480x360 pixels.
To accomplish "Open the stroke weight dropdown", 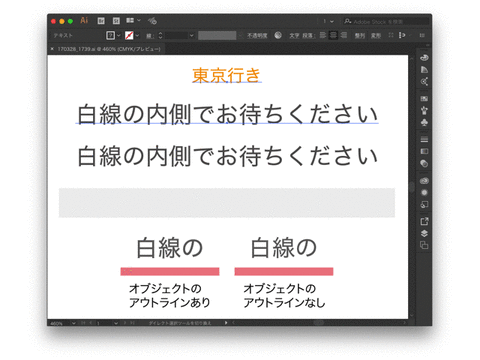I will point(192,35).
